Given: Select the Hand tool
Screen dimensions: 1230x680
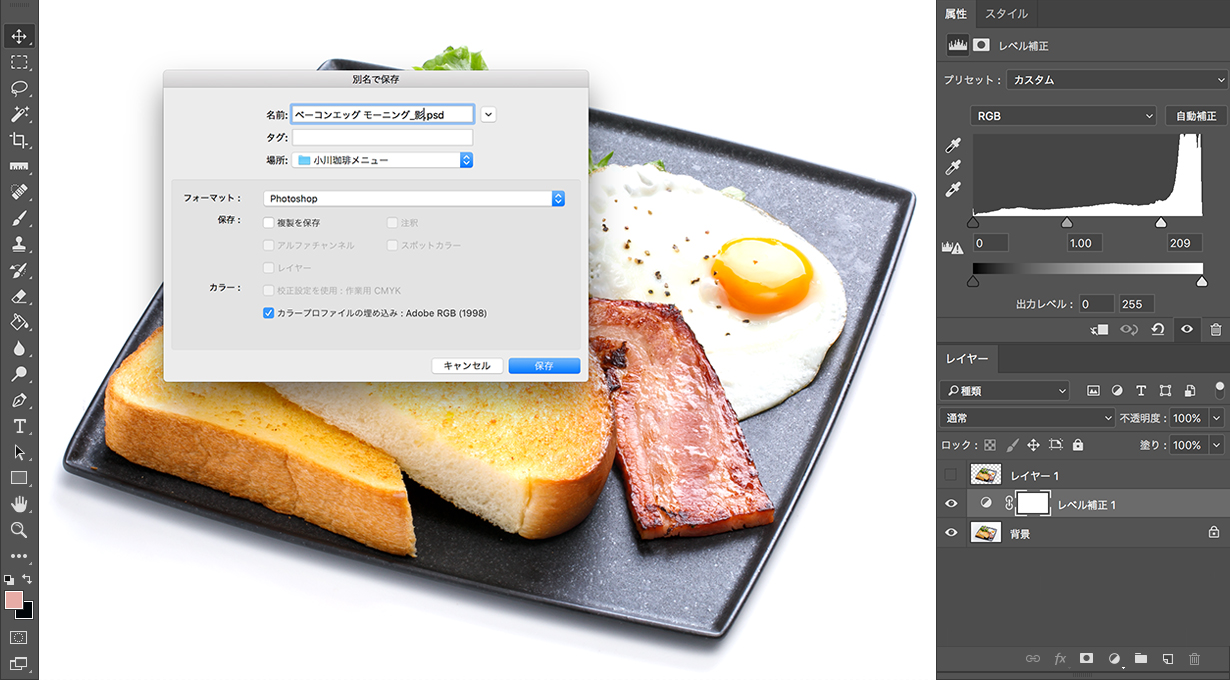Looking at the screenshot, I should coord(19,504).
